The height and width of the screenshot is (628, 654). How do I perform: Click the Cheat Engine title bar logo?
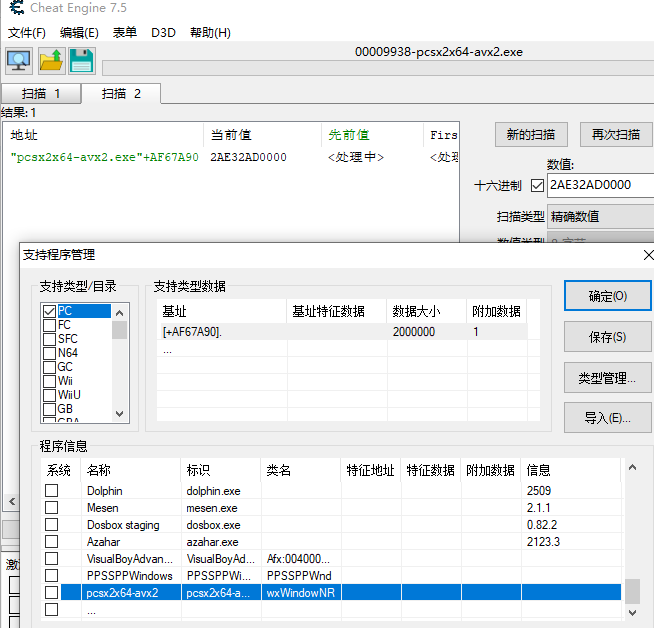tap(11, 10)
